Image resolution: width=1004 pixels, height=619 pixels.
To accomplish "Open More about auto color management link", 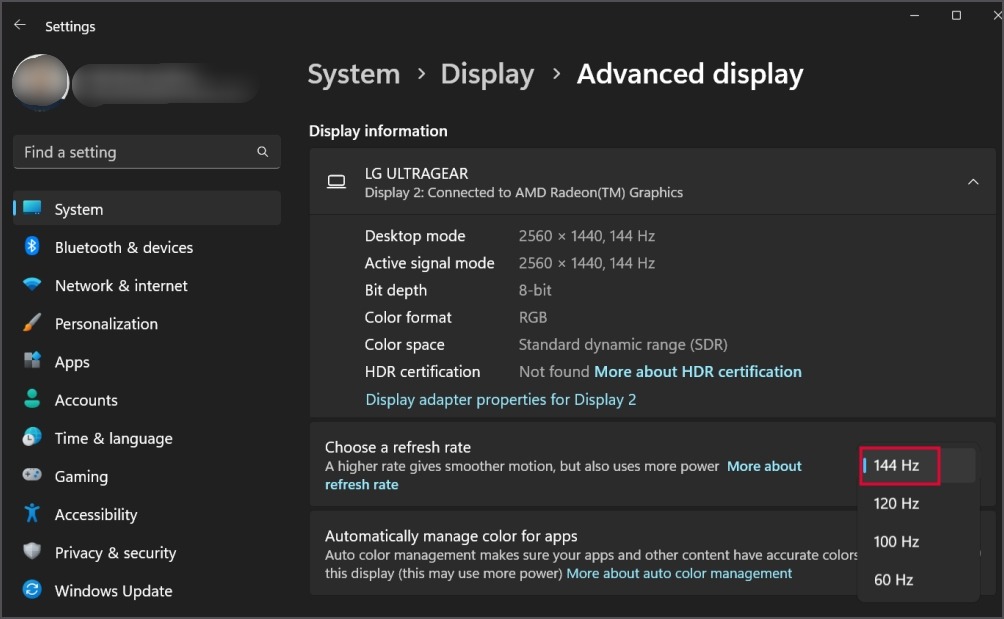I will tap(679, 573).
